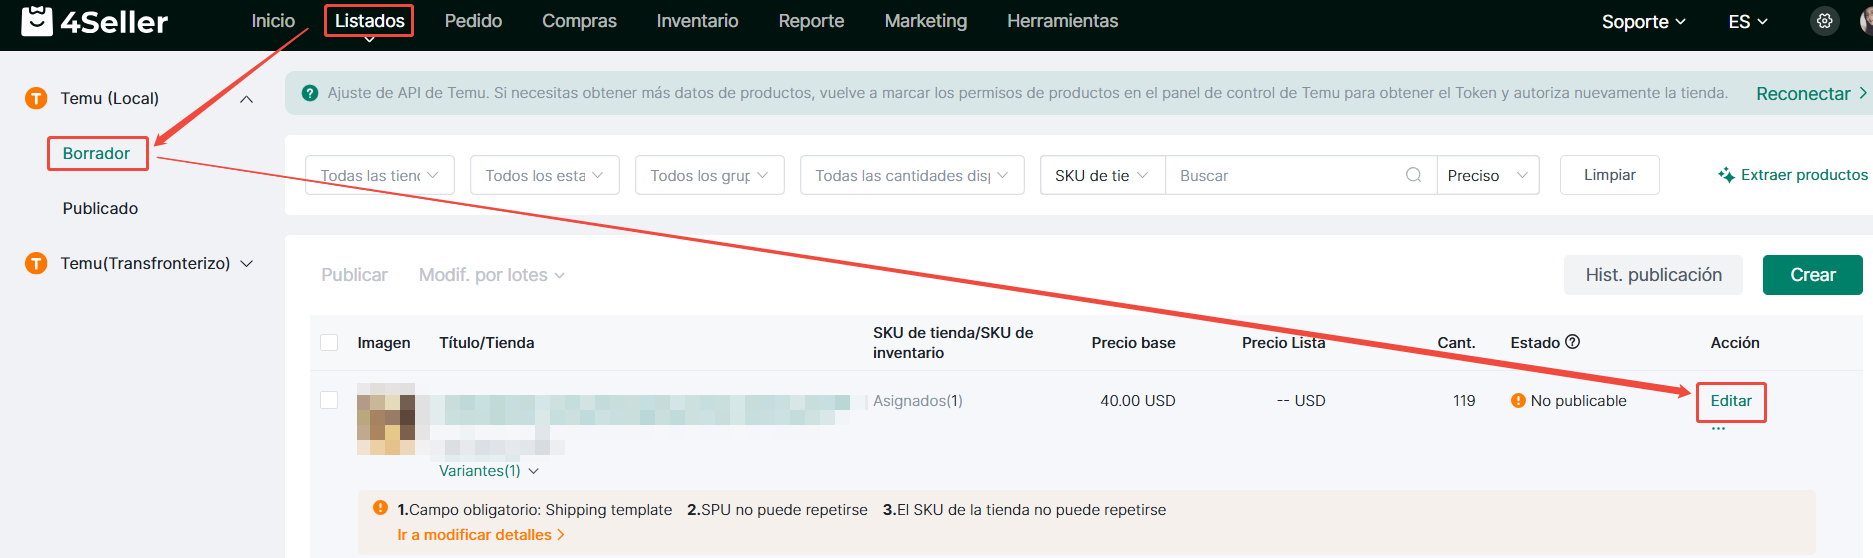Image resolution: width=1873 pixels, height=558 pixels.
Task: Click Ir a modificar detalles link
Action: [481, 535]
